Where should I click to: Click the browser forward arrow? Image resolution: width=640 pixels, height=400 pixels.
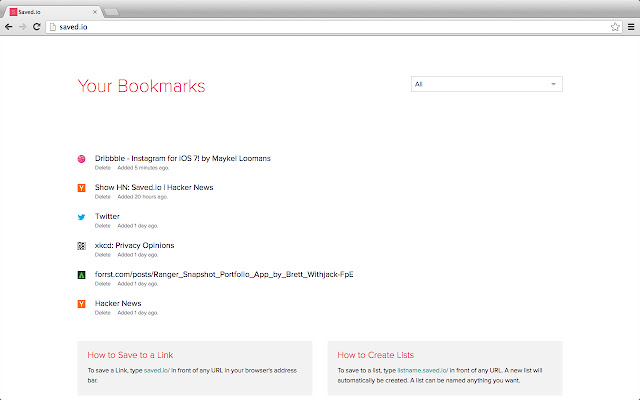[x=22, y=27]
